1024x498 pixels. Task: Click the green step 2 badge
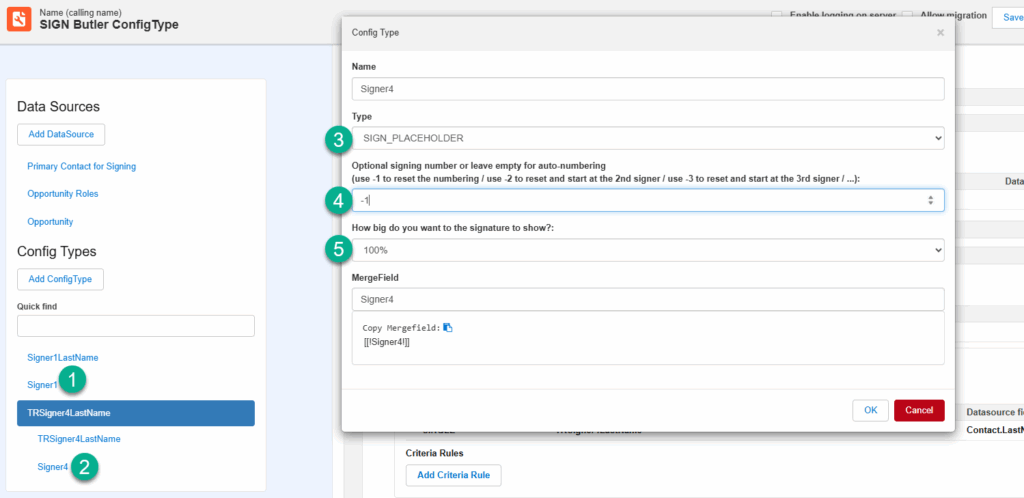[85, 465]
